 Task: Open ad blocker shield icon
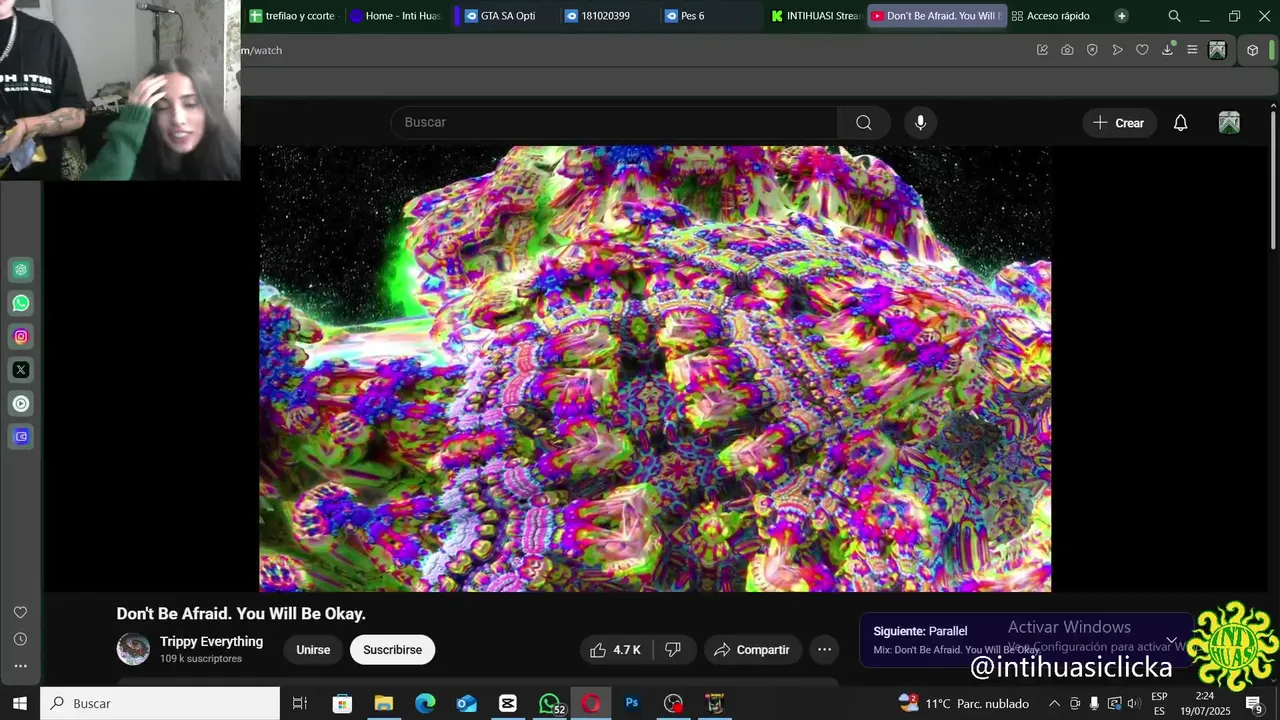point(1092,50)
